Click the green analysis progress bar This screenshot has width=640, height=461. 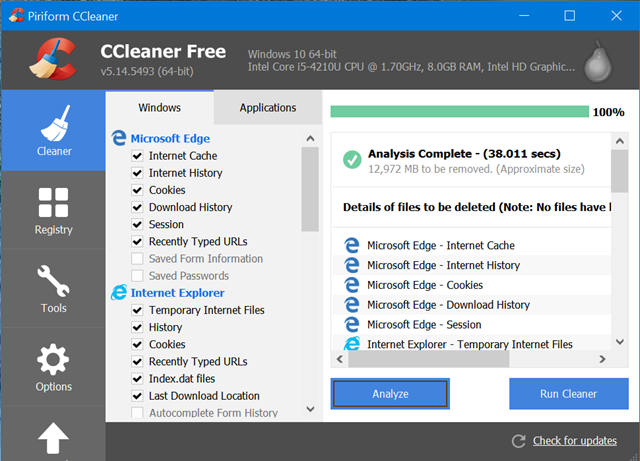460,111
